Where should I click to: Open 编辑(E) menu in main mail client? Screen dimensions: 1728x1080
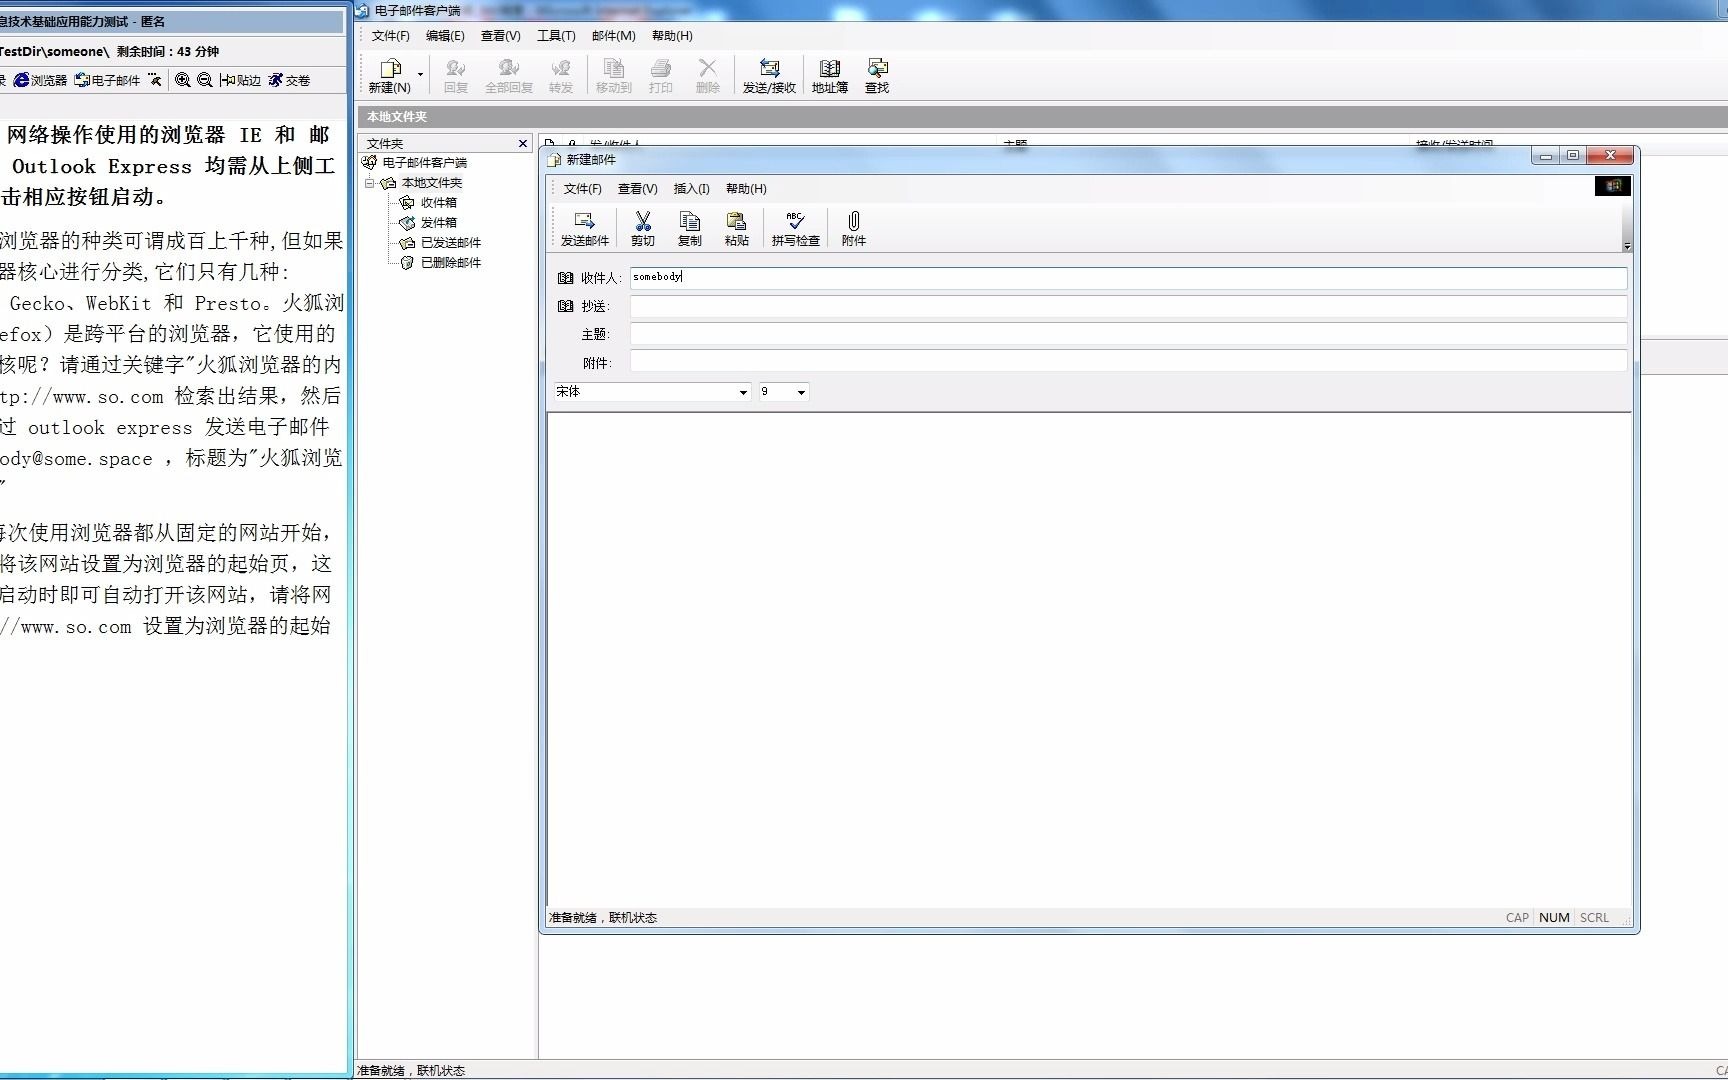click(x=445, y=36)
